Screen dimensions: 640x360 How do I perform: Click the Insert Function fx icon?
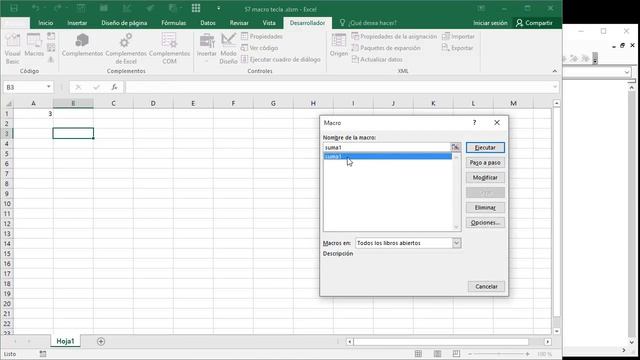click(x=114, y=87)
